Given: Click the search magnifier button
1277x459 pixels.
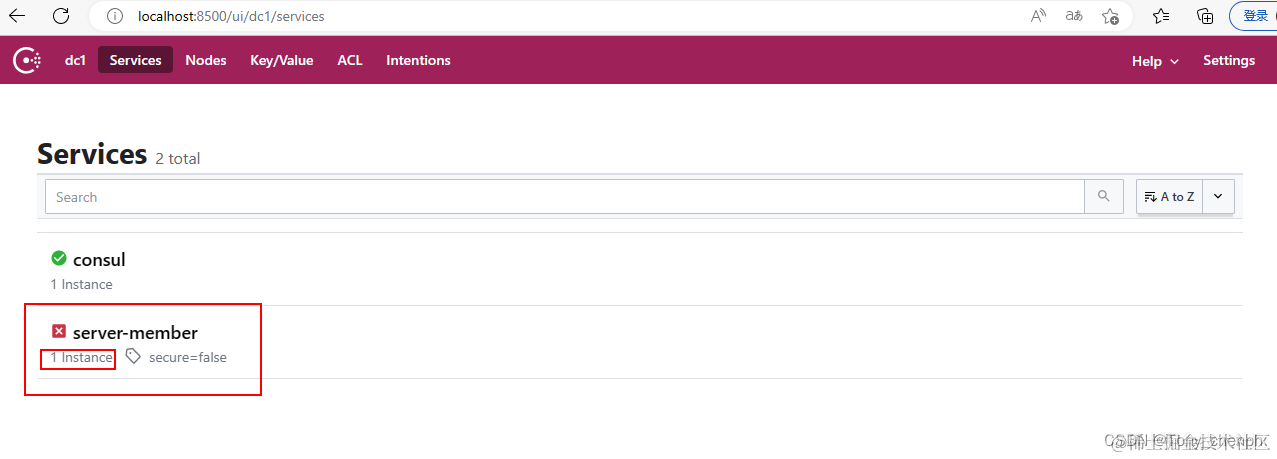Looking at the screenshot, I should [1103, 197].
